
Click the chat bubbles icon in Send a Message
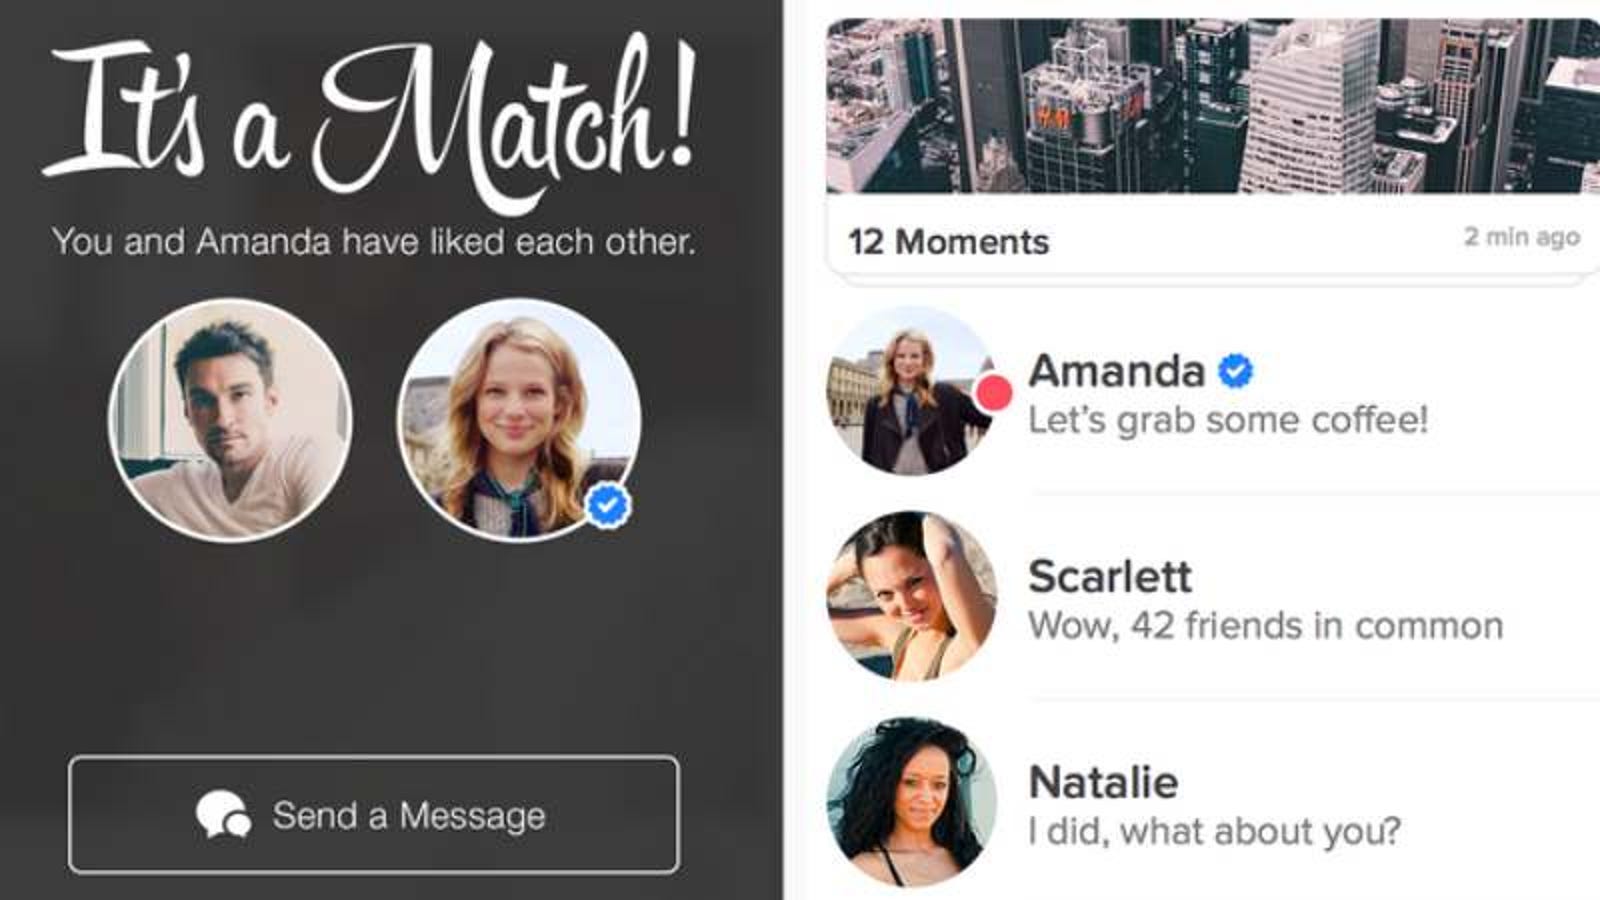[223, 815]
